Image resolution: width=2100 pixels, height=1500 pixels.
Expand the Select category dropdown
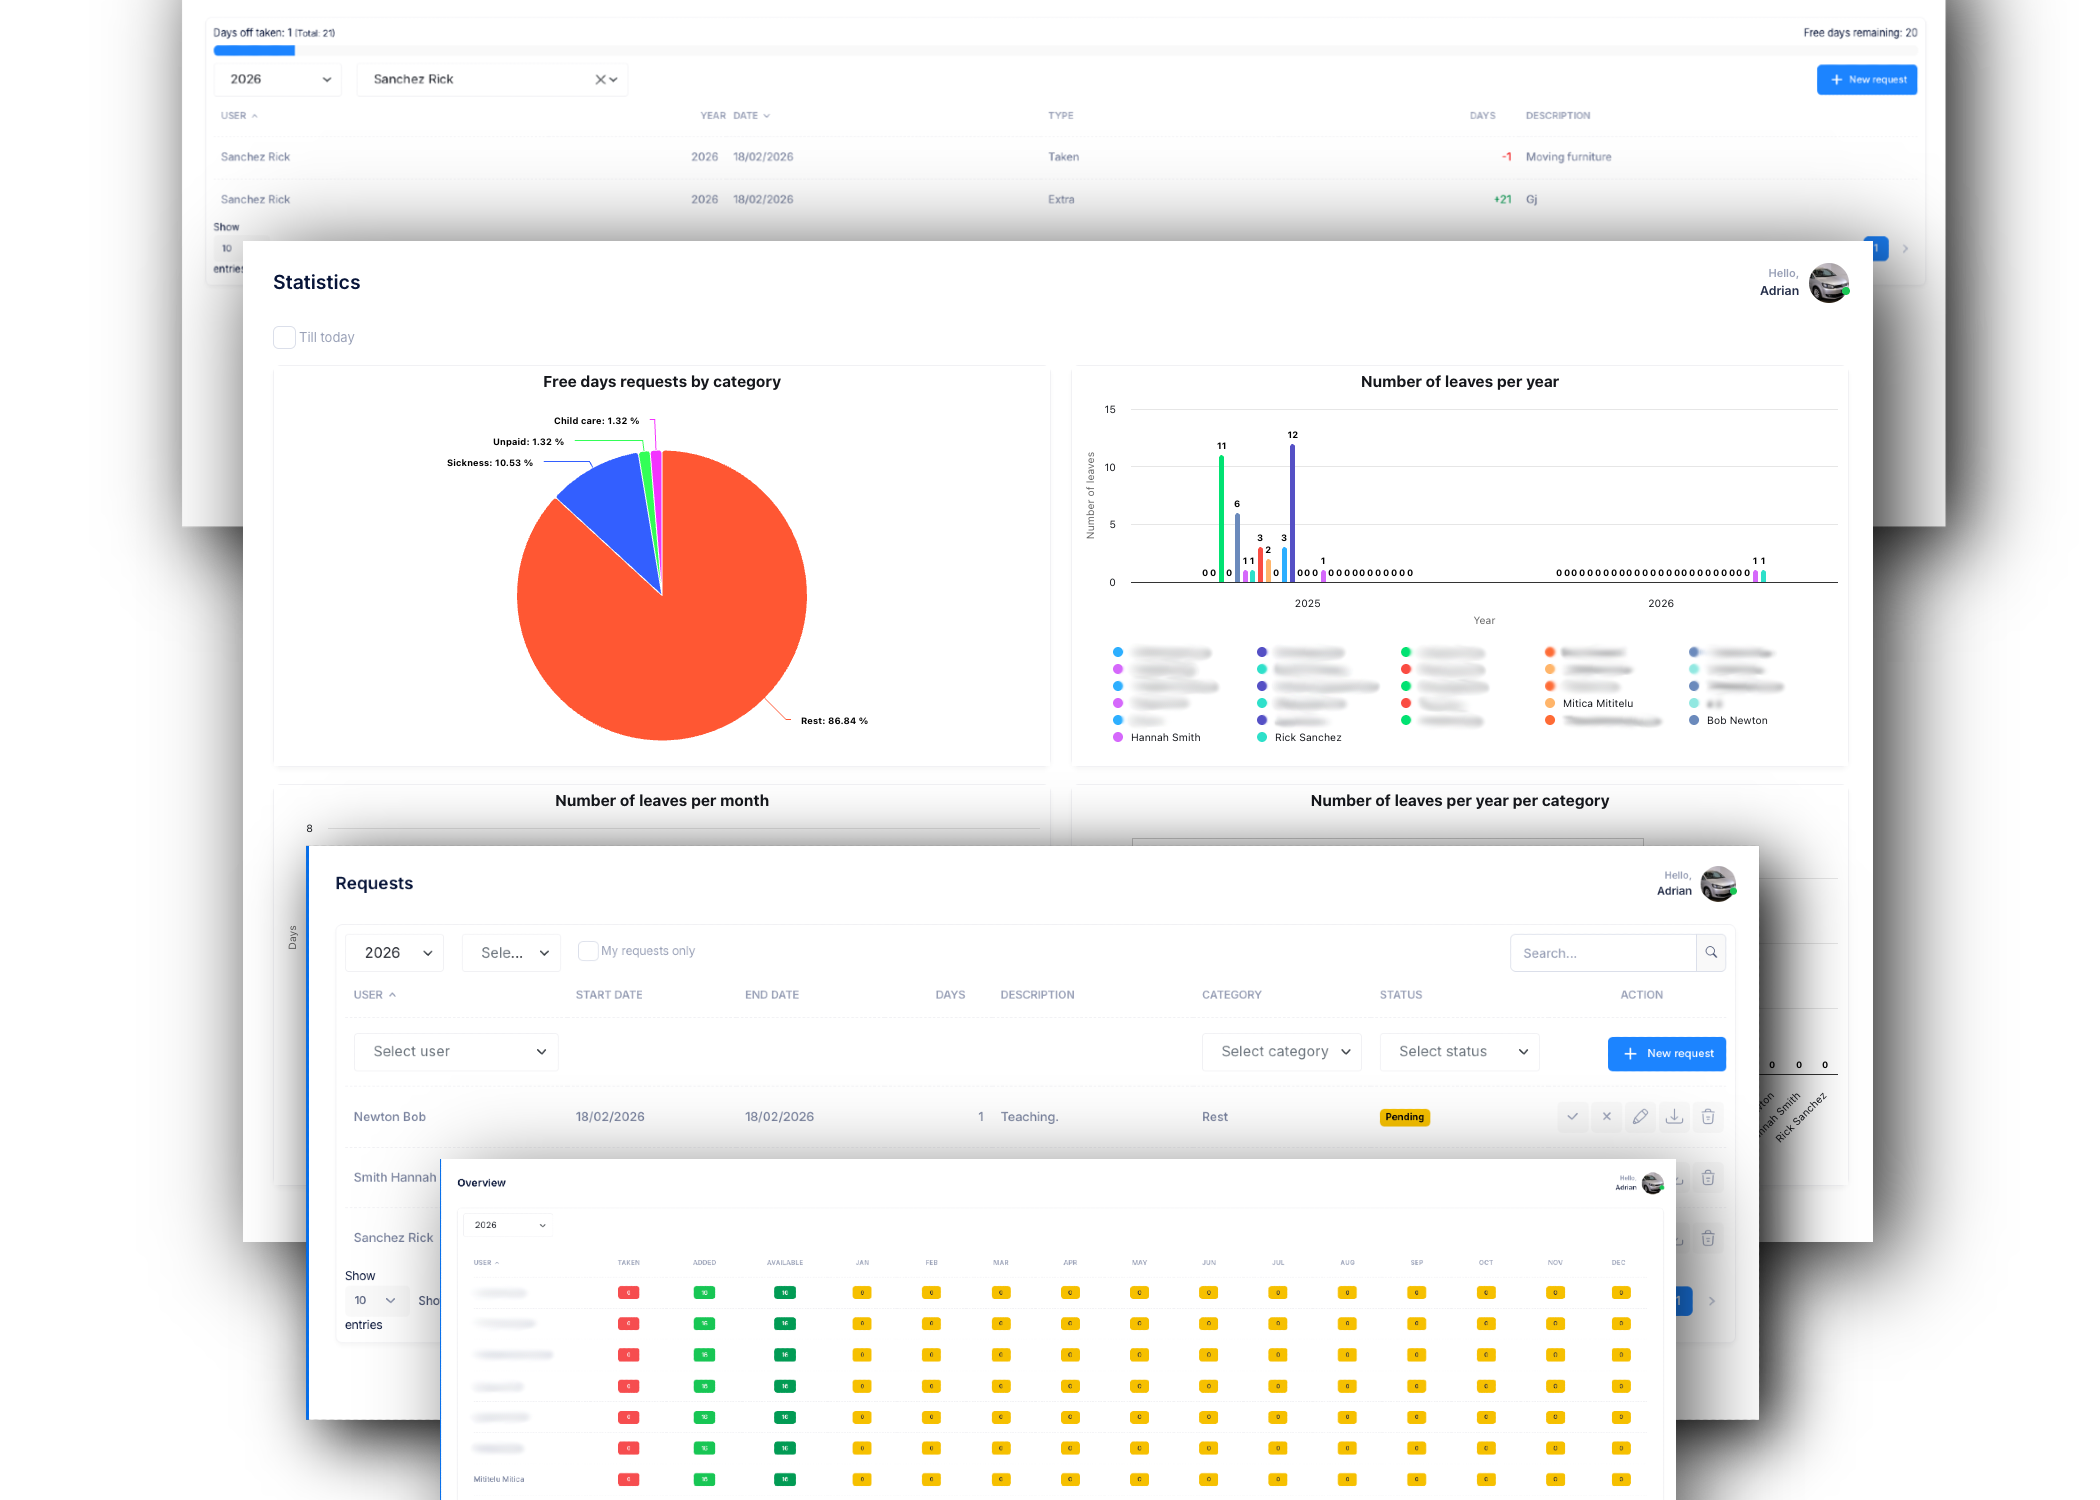click(x=1282, y=1052)
